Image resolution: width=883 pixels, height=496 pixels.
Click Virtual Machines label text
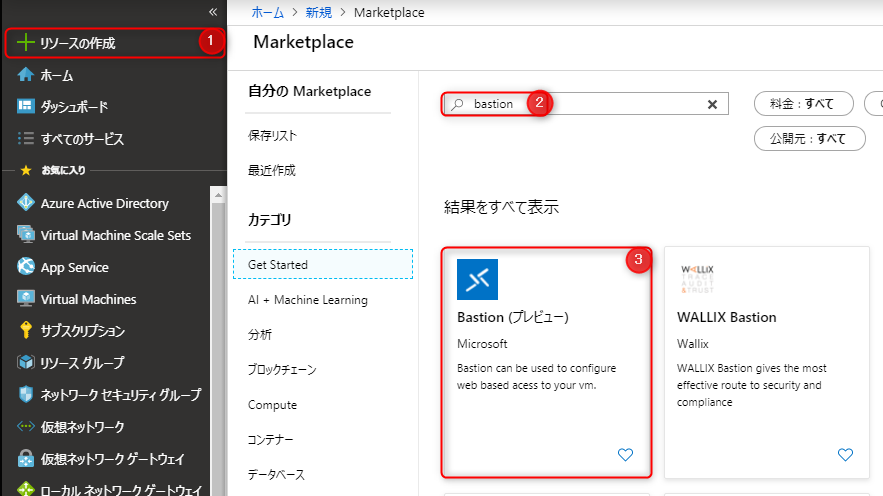pos(88,300)
